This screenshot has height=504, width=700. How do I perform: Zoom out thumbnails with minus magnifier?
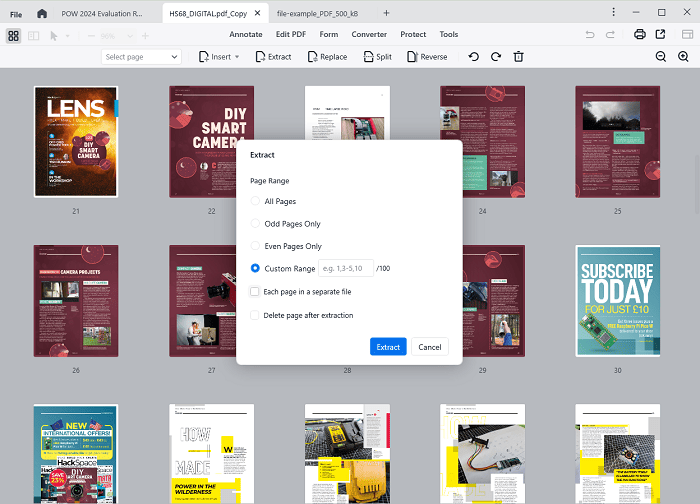tap(660, 57)
